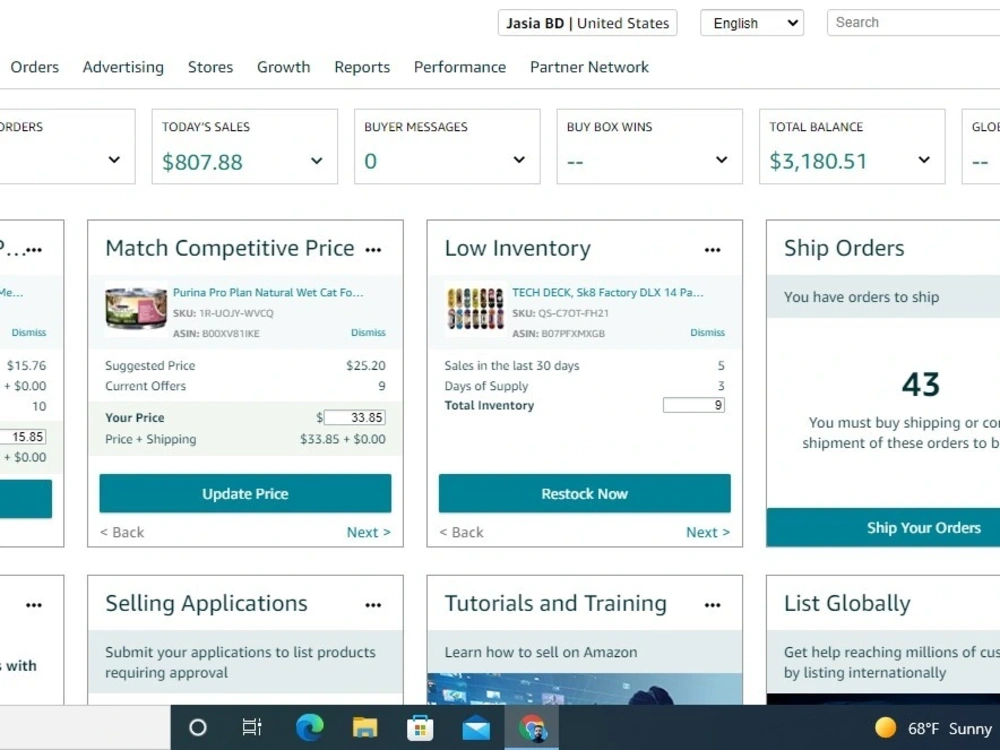The width and height of the screenshot is (1000, 750).
Task: Open File Explorer from taskbar
Action: pos(365,727)
